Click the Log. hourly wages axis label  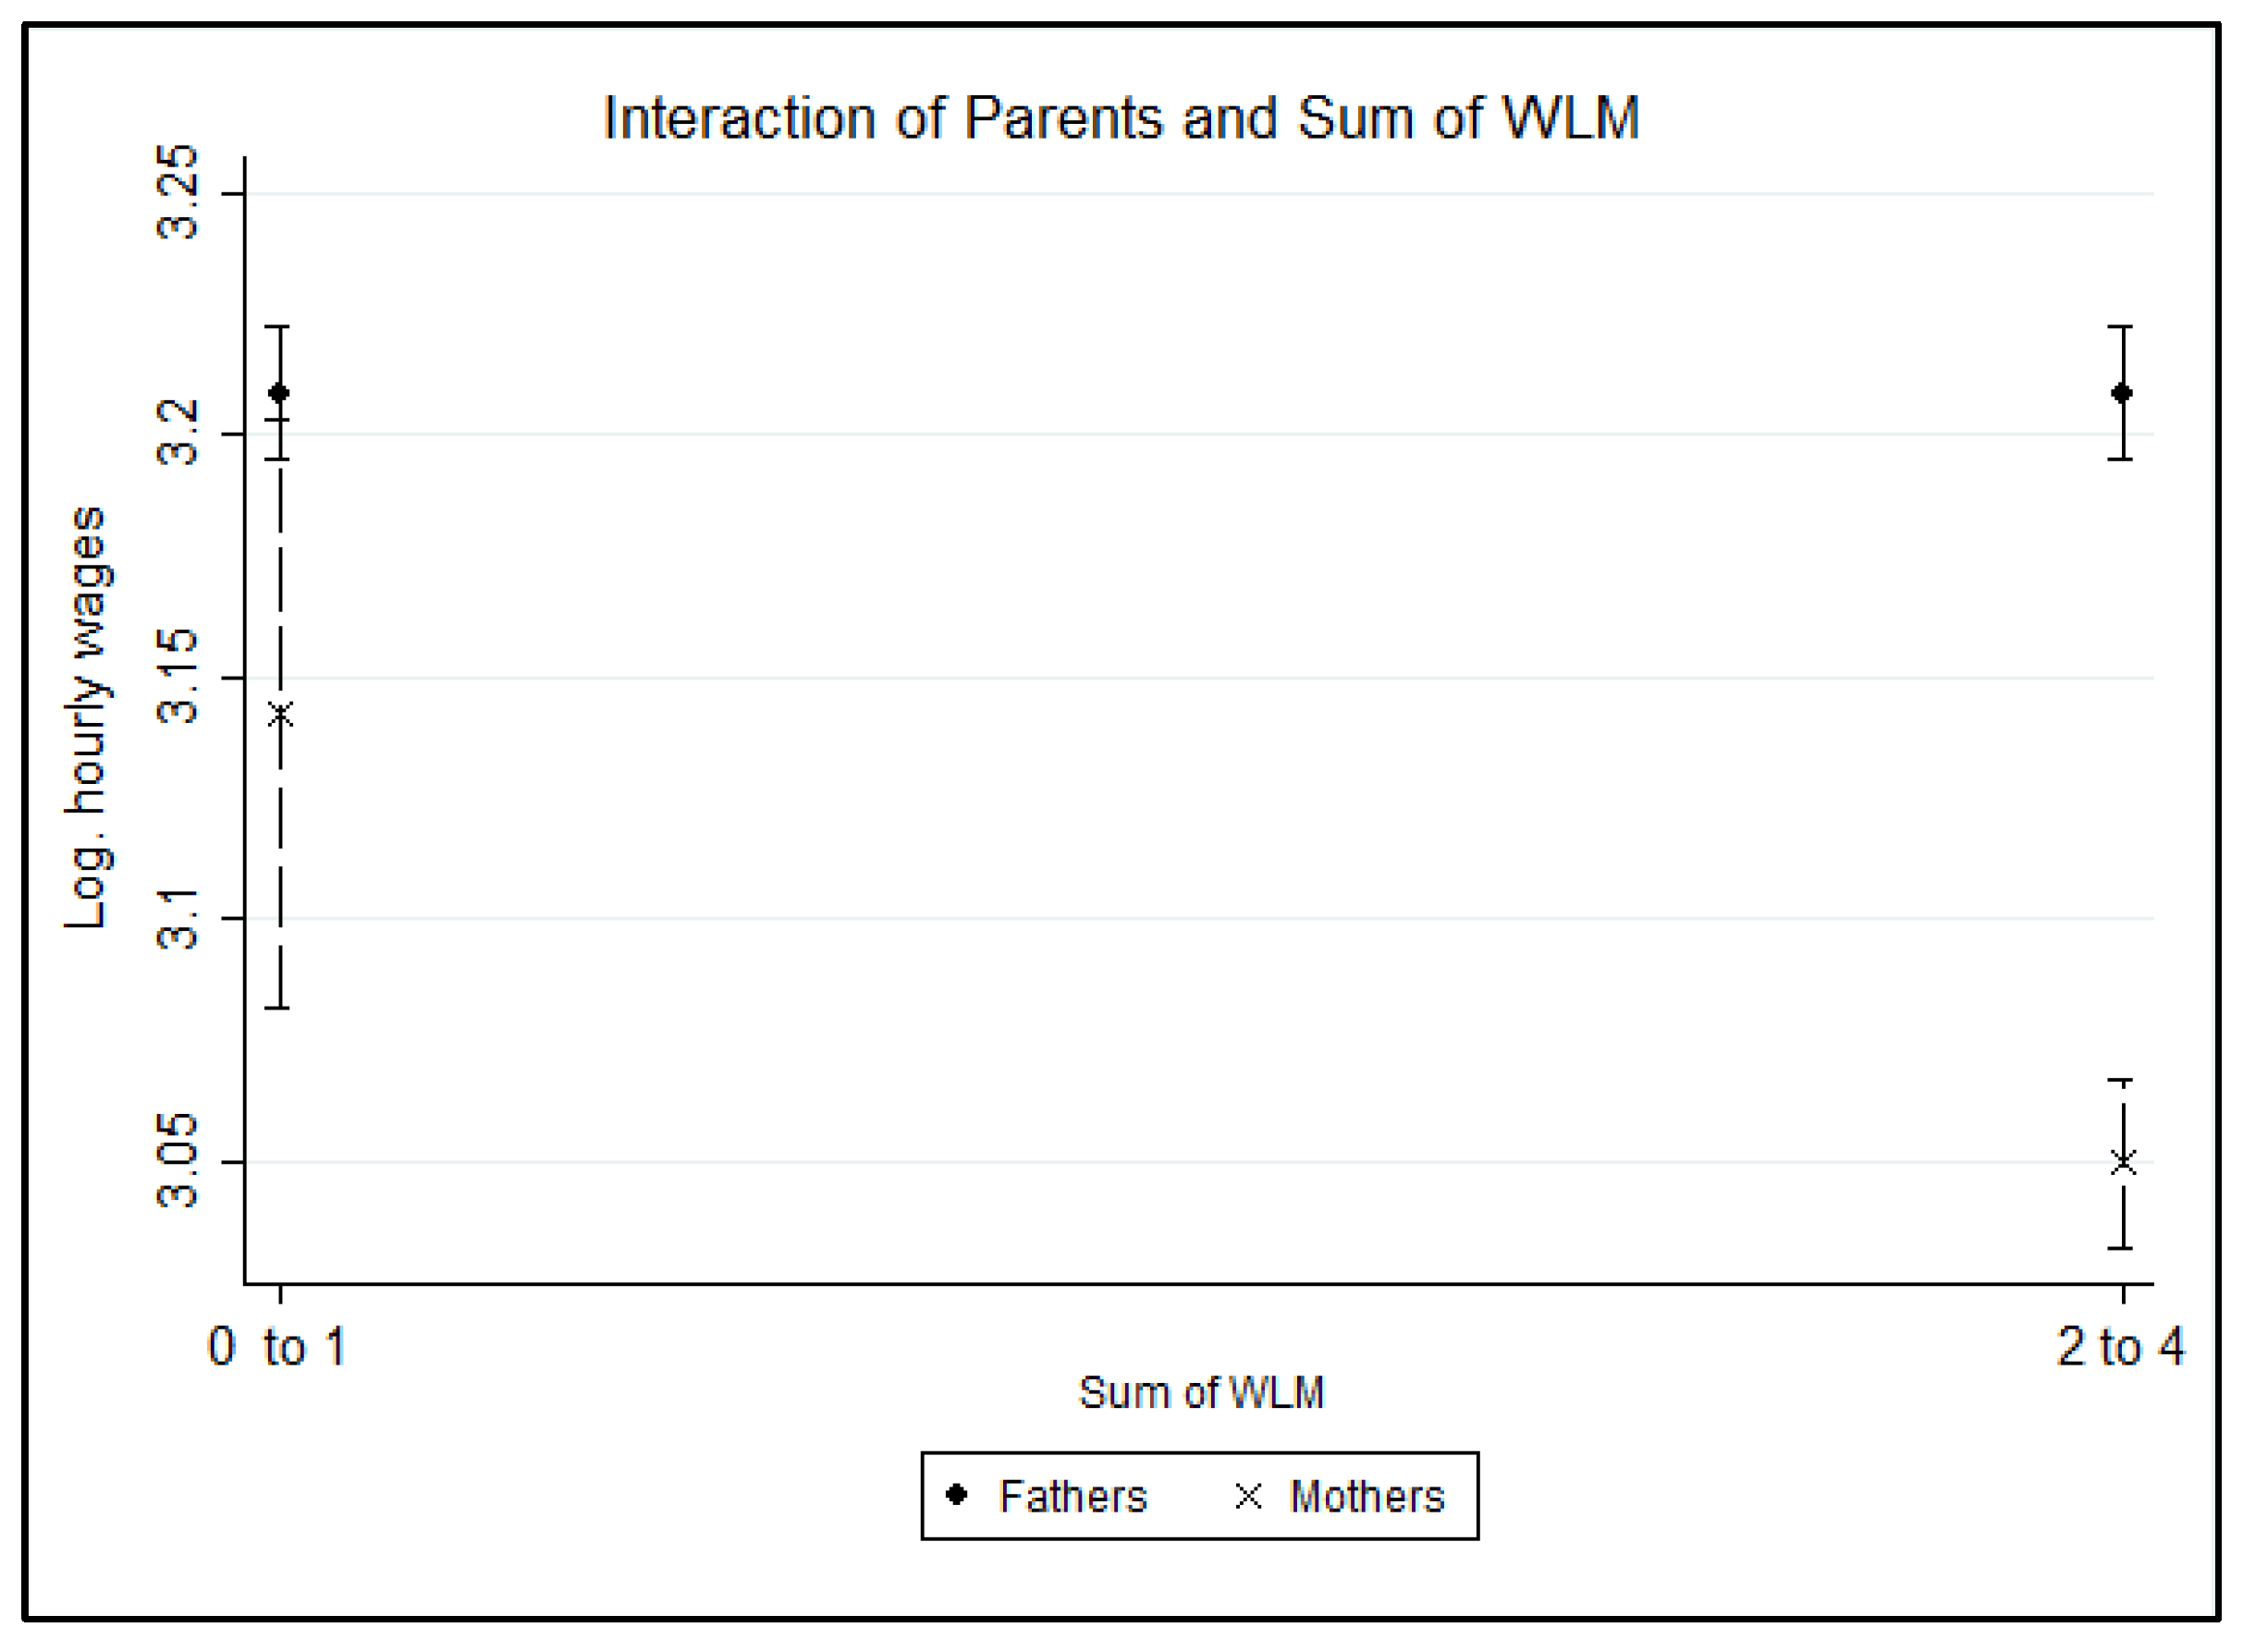(x=88, y=716)
